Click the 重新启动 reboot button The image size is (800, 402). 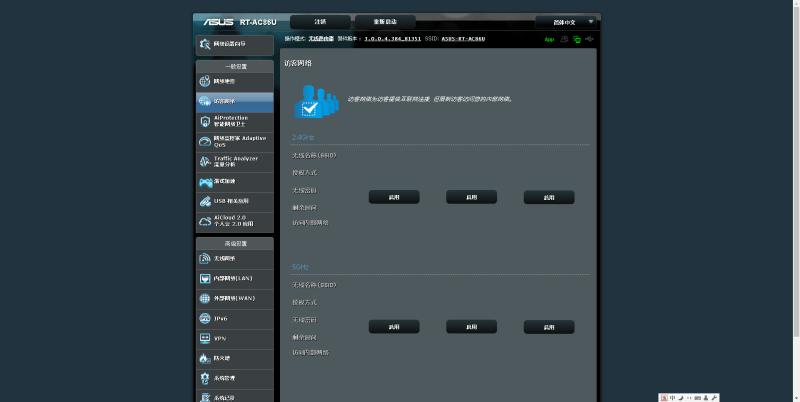click(385, 22)
